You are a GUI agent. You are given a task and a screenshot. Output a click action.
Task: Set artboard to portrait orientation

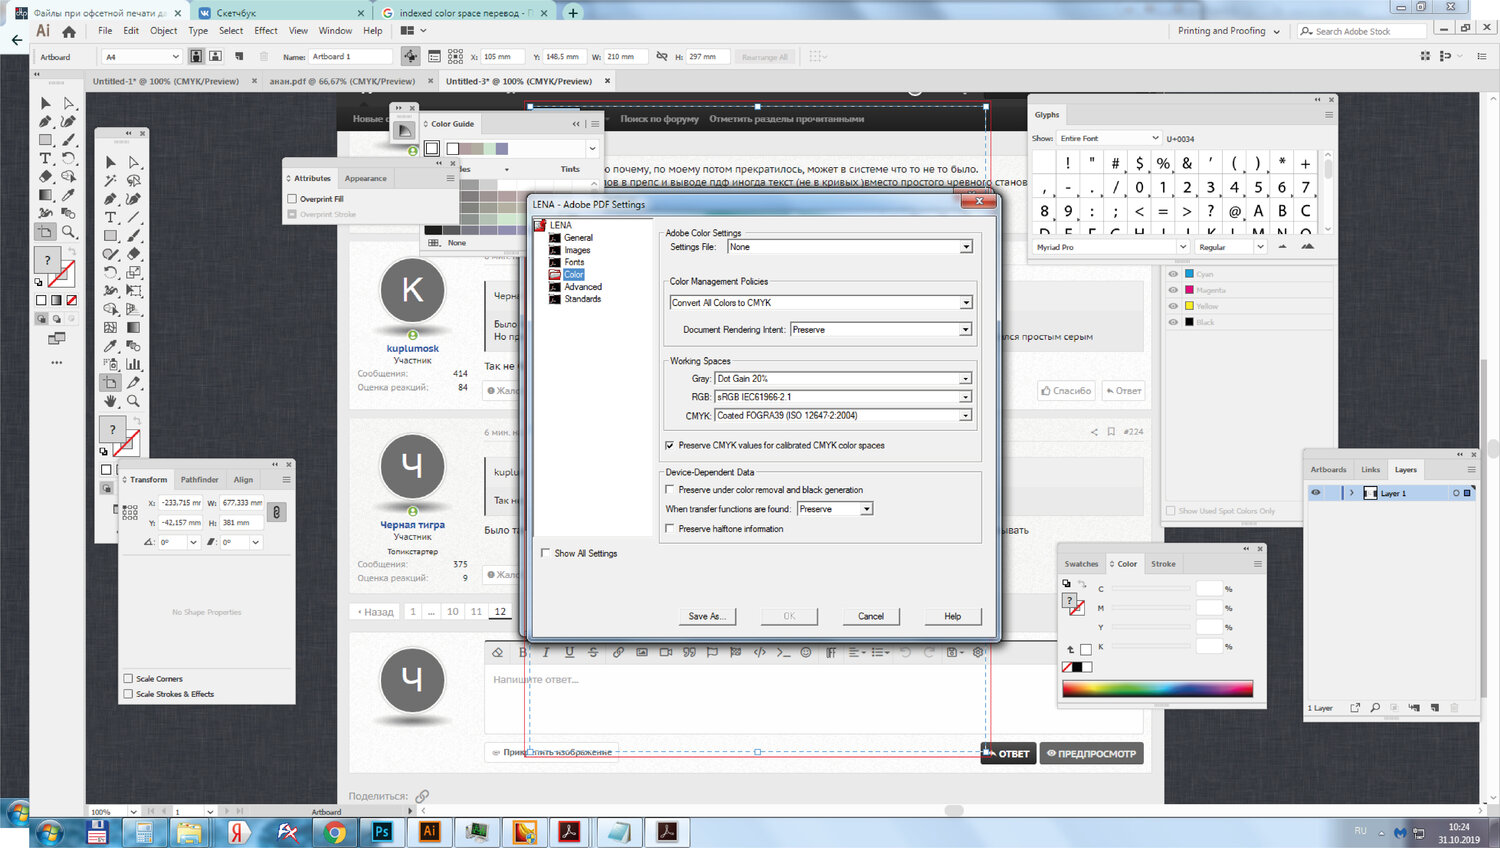(196, 57)
